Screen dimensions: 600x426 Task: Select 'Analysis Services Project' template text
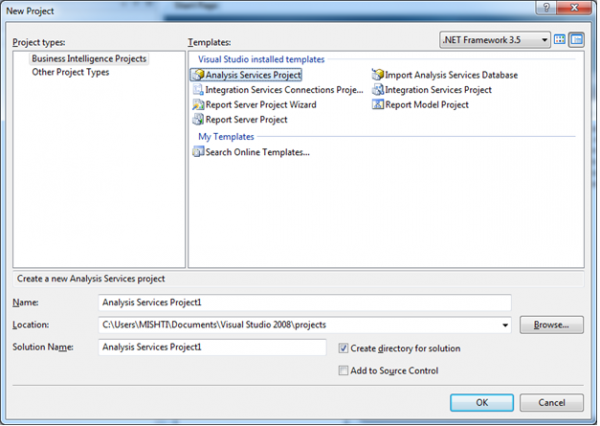tap(253, 75)
